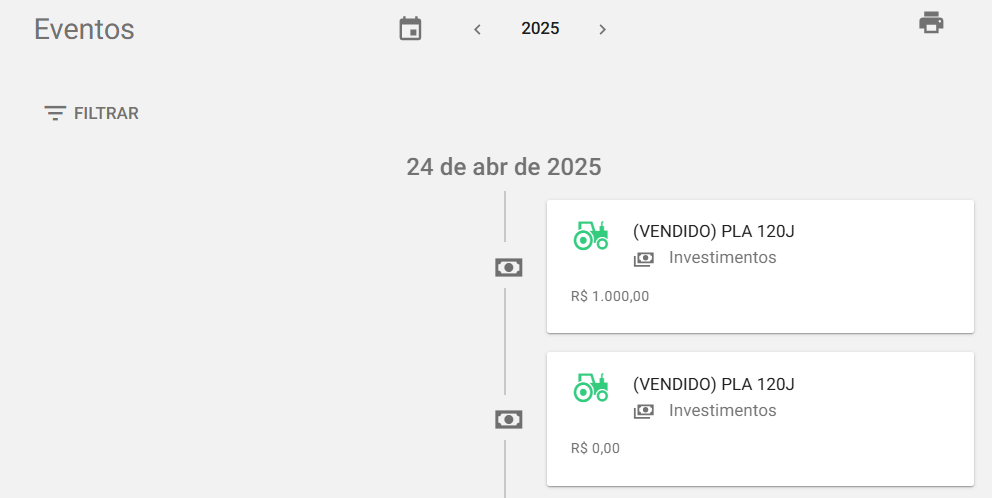Screen dimensions: 992x498
Task: Open (VENDIDO) PLA 120J event worth R$ 1.000,00
Action: [714, 232]
